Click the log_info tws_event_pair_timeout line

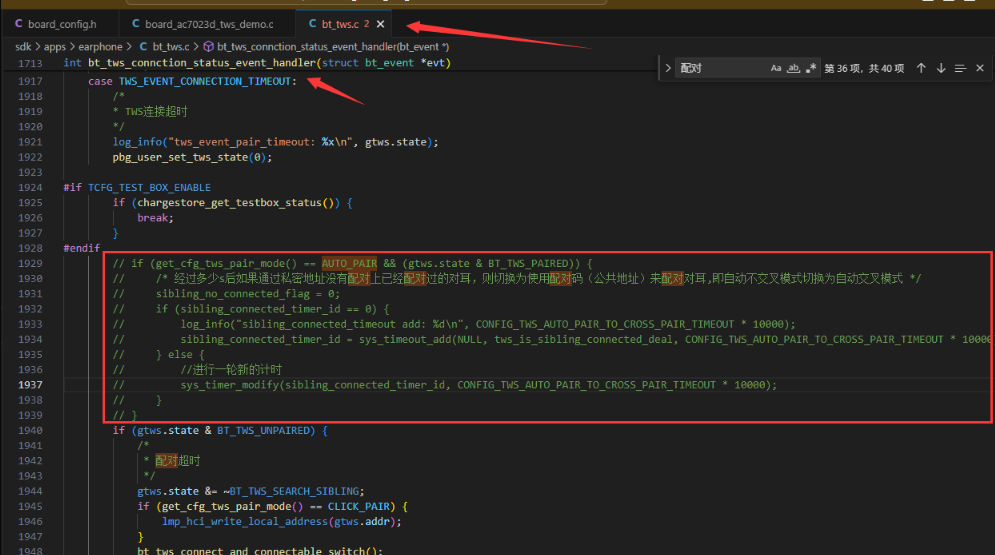[x=275, y=142]
